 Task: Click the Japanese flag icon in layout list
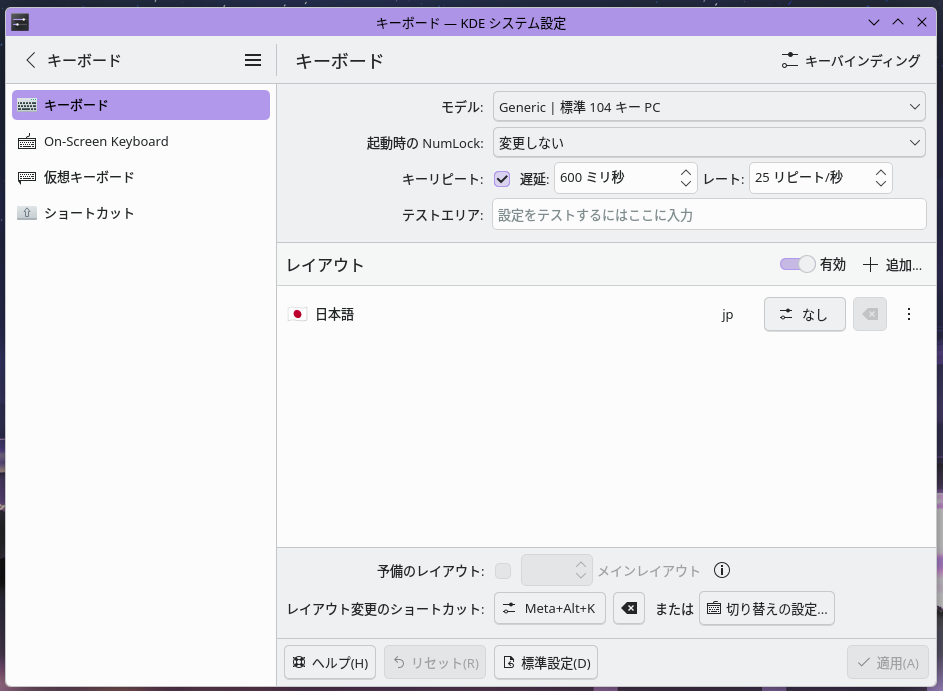(297, 314)
